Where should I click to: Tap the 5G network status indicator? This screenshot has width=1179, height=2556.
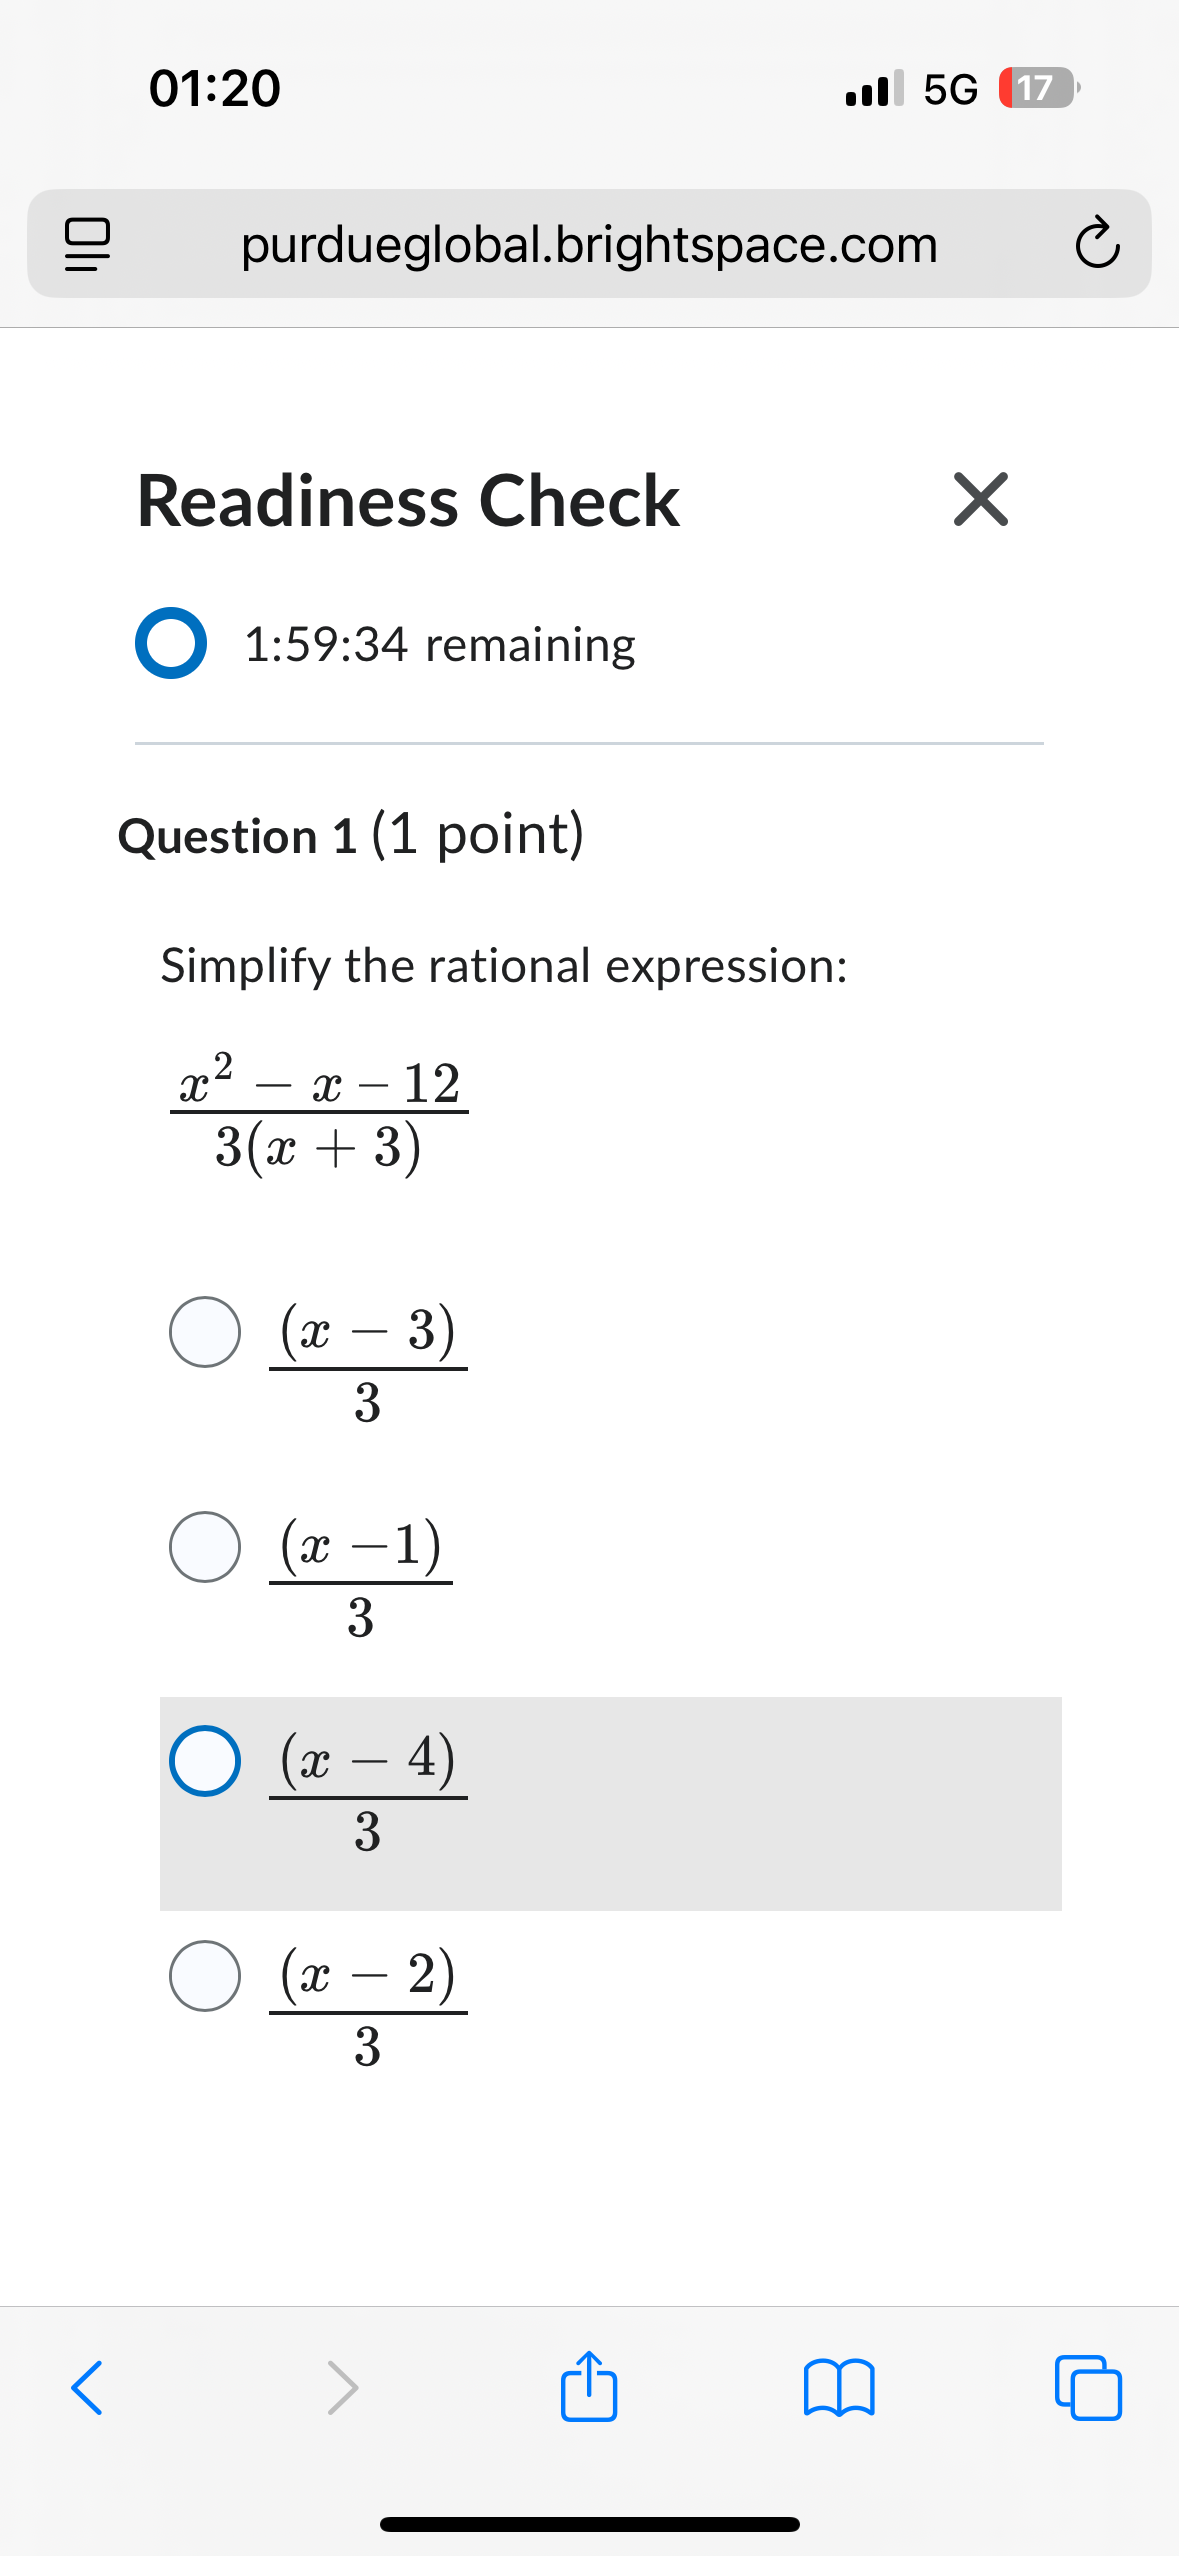click(x=948, y=90)
